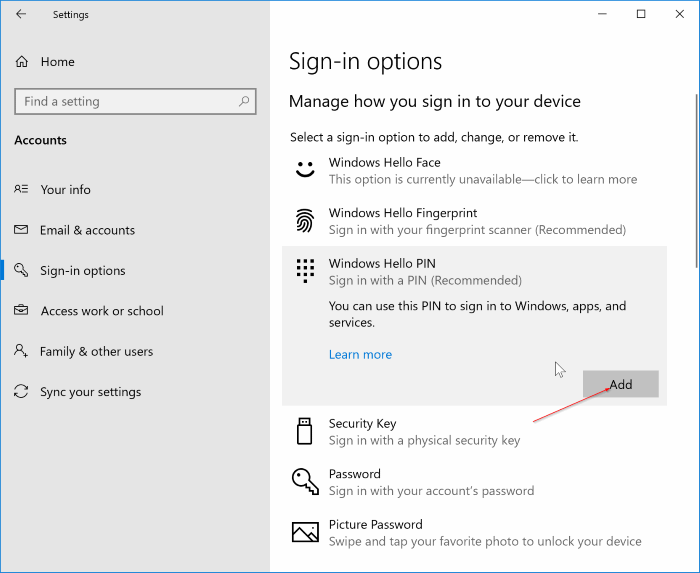Image resolution: width=700 pixels, height=573 pixels.
Task: Expand the Windows Hello Face option
Action: (x=474, y=170)
